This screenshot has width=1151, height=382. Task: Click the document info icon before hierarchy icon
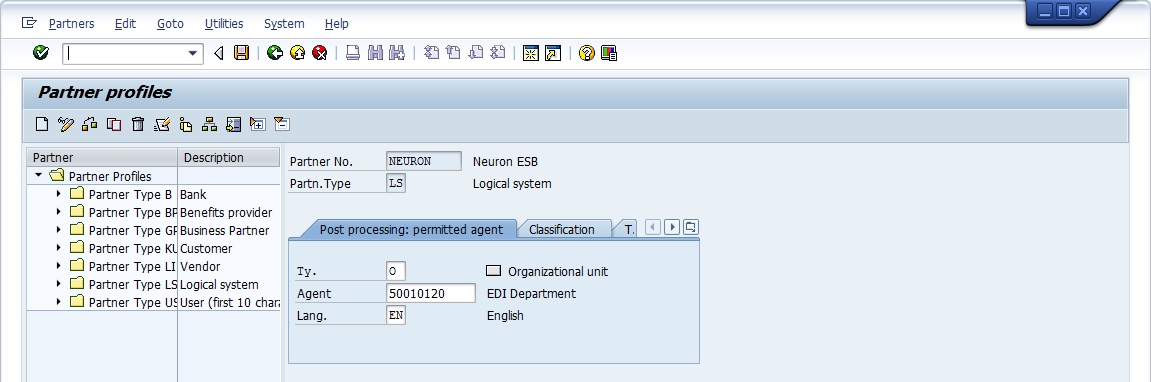[x=186, y=124]
